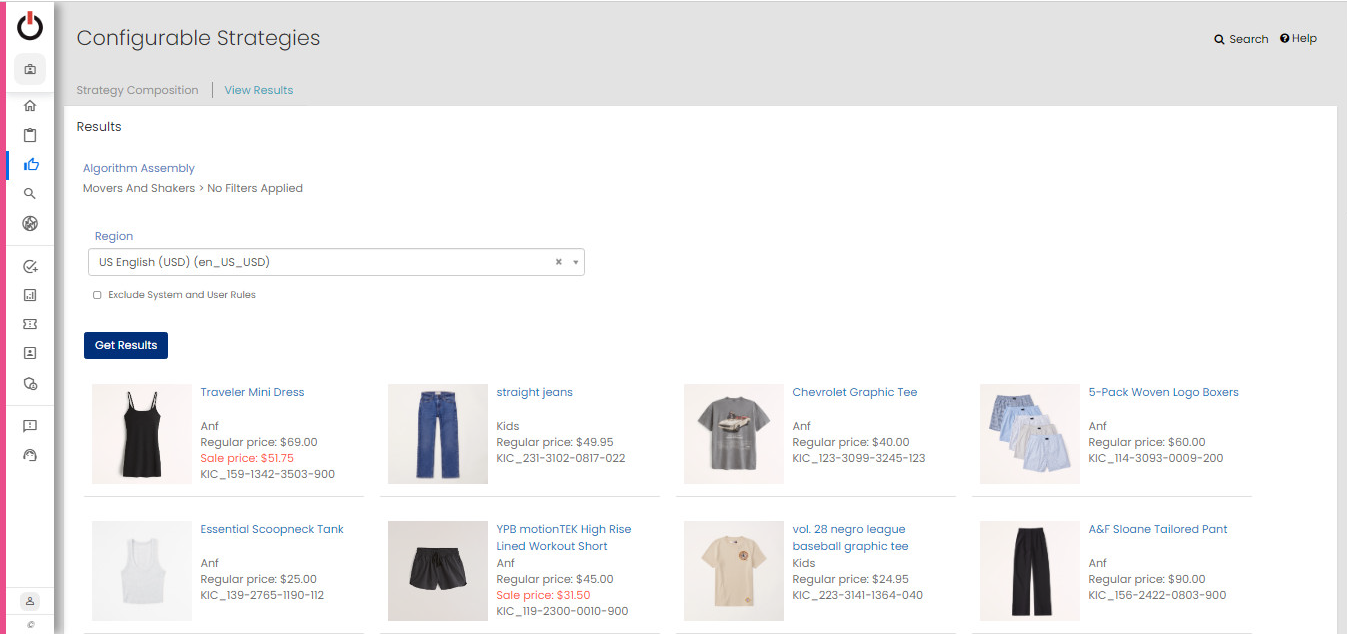Open the A&F Sloane Tailored Pant link
Image resolution: width=1347 pixels, height=634 pixels.
[x=1158, y=529]
